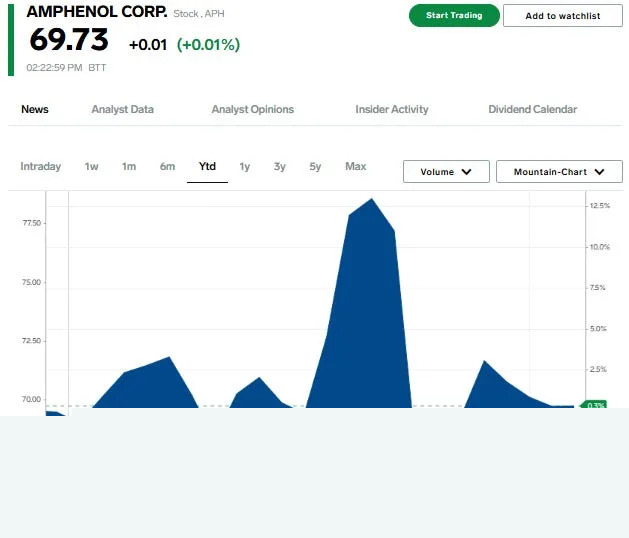Image resolution: width=629 pixels, height=538 pixels.
Task: Show the Max chart range
Action: 355,166
